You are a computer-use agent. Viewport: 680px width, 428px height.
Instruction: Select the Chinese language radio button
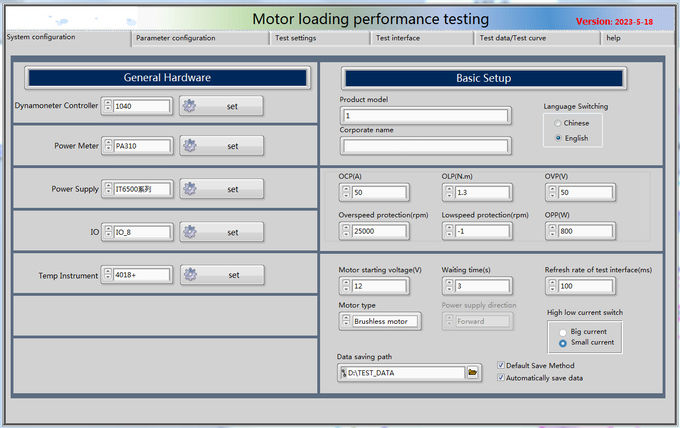(x=558, y=123)
